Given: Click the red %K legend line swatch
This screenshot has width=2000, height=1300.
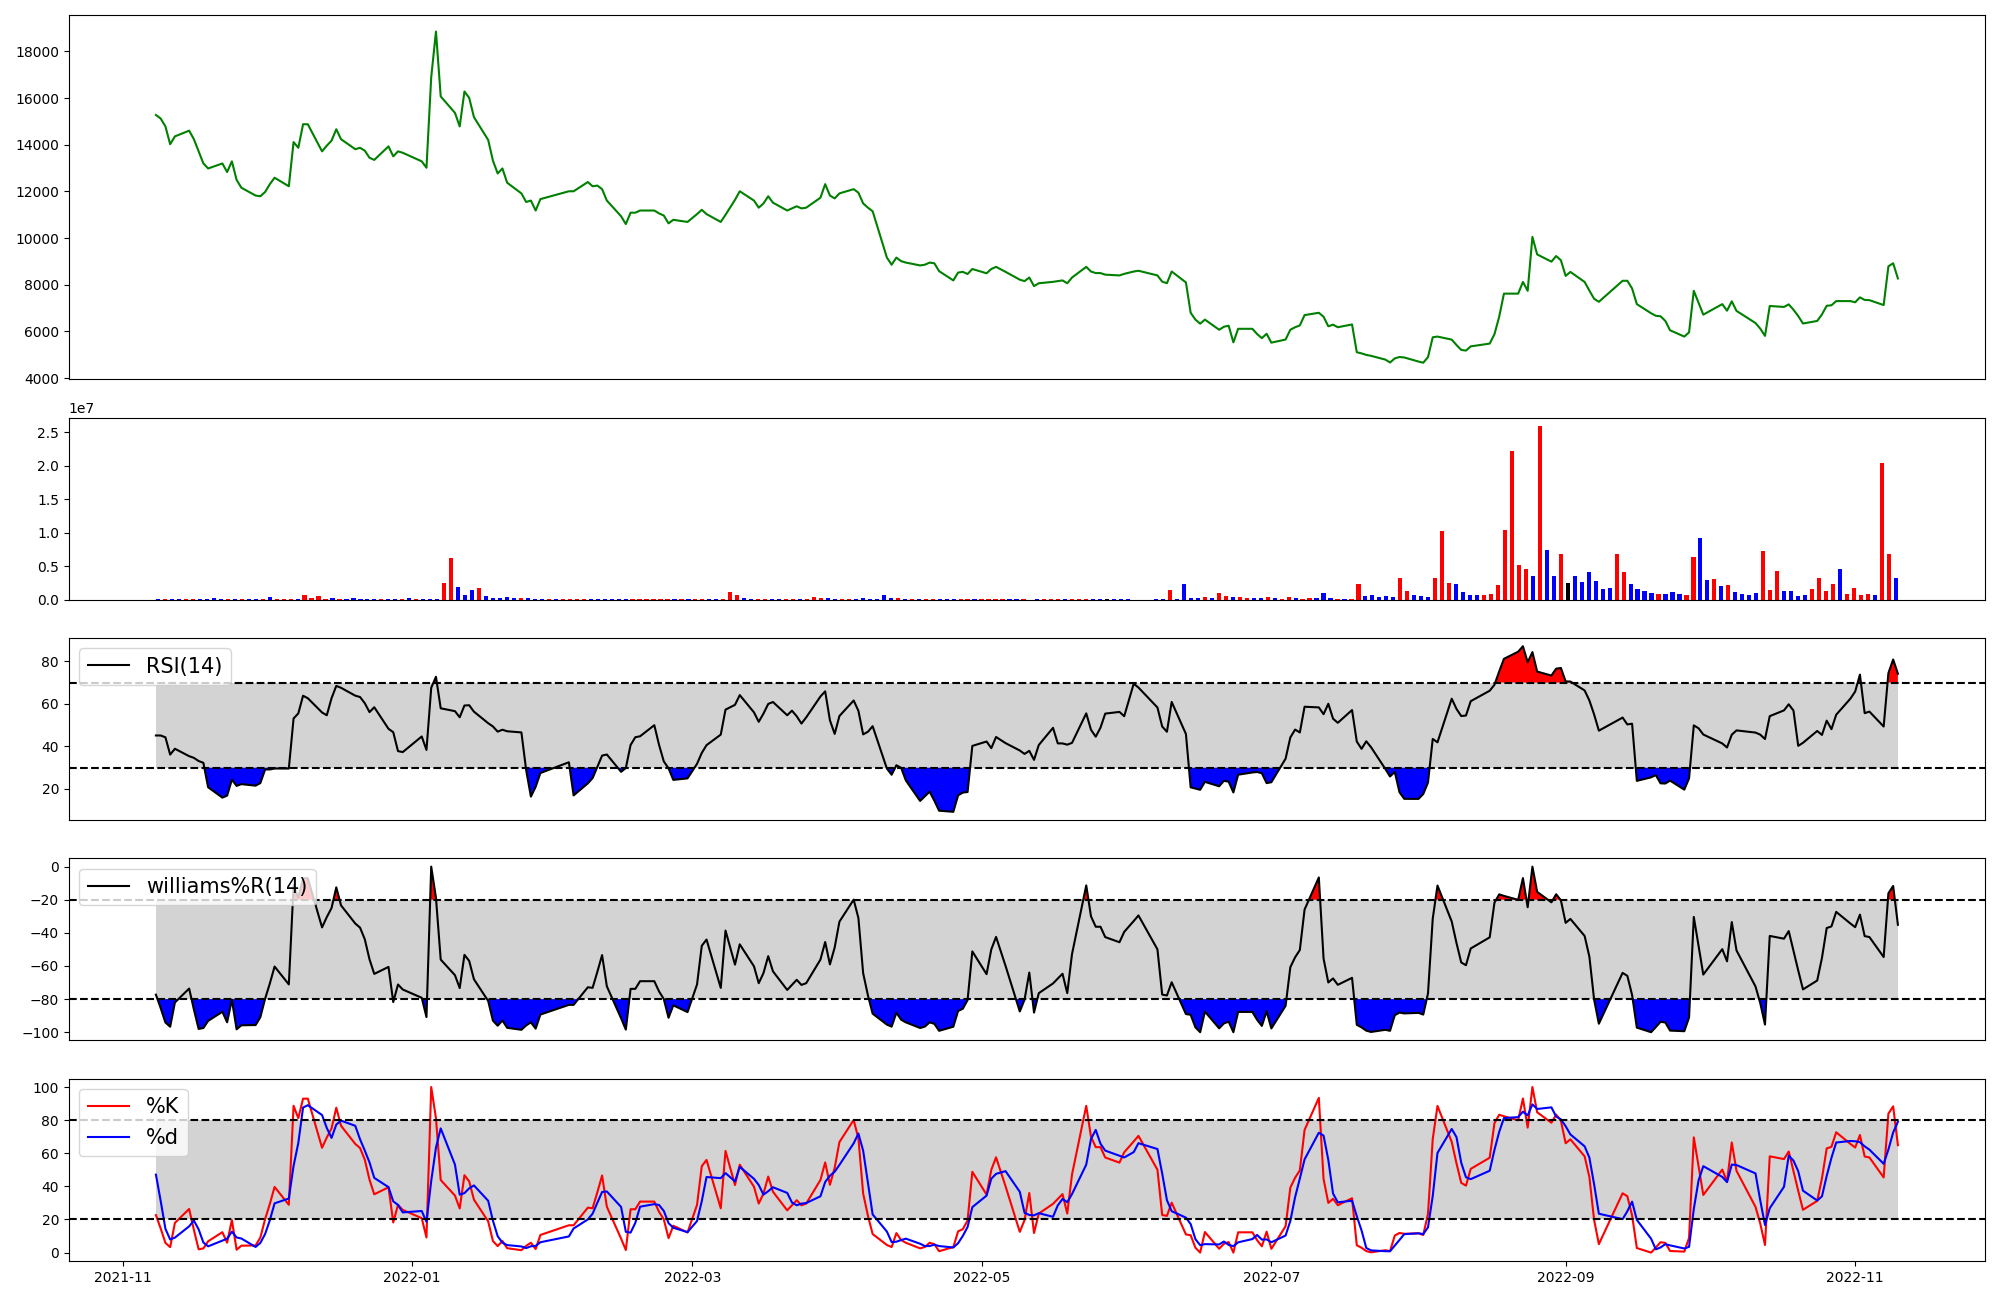Looking at the screenshot, I should (109, 1105).
